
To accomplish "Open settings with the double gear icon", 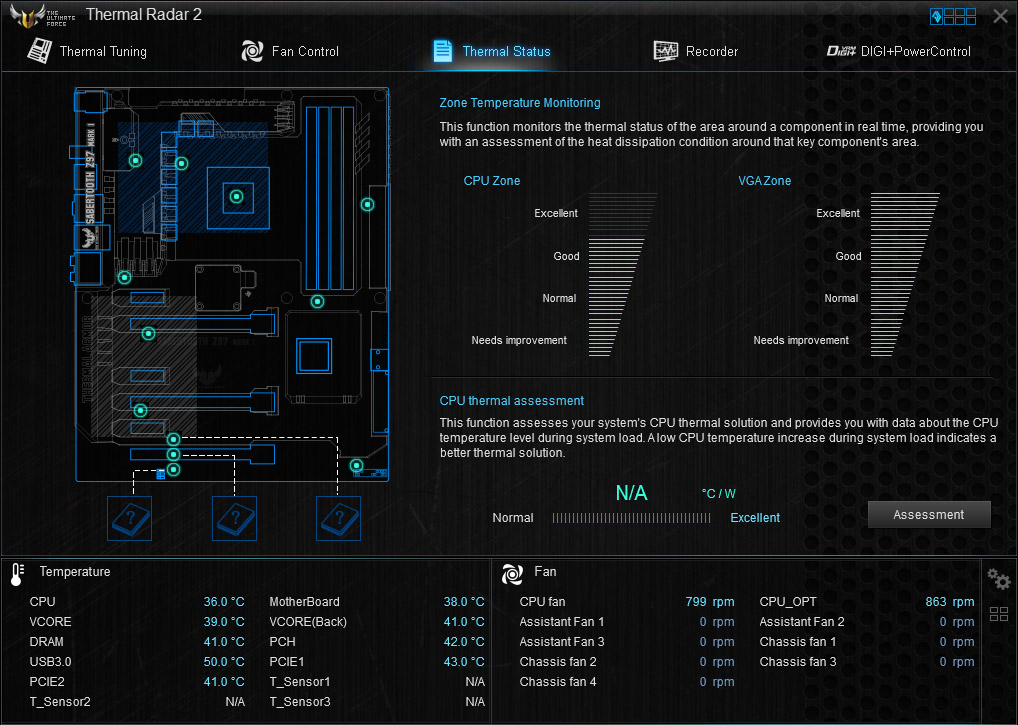I will tap(999, 578).
